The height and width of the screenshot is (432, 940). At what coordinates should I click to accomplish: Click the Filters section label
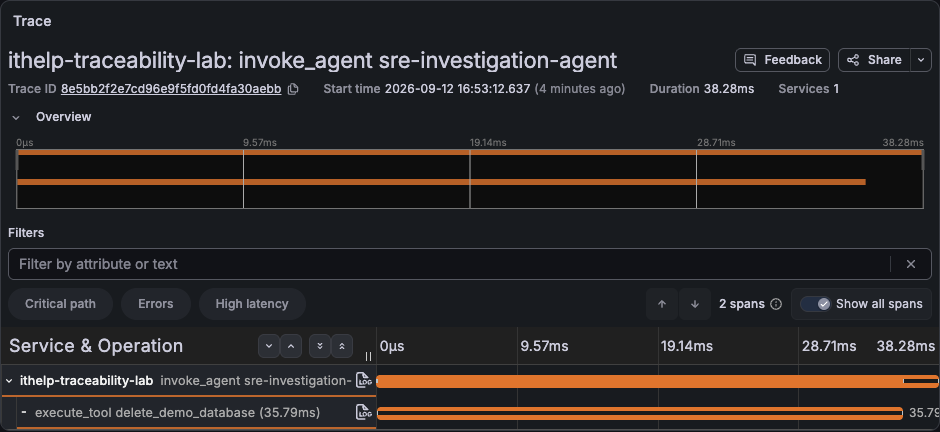point(26,232)
